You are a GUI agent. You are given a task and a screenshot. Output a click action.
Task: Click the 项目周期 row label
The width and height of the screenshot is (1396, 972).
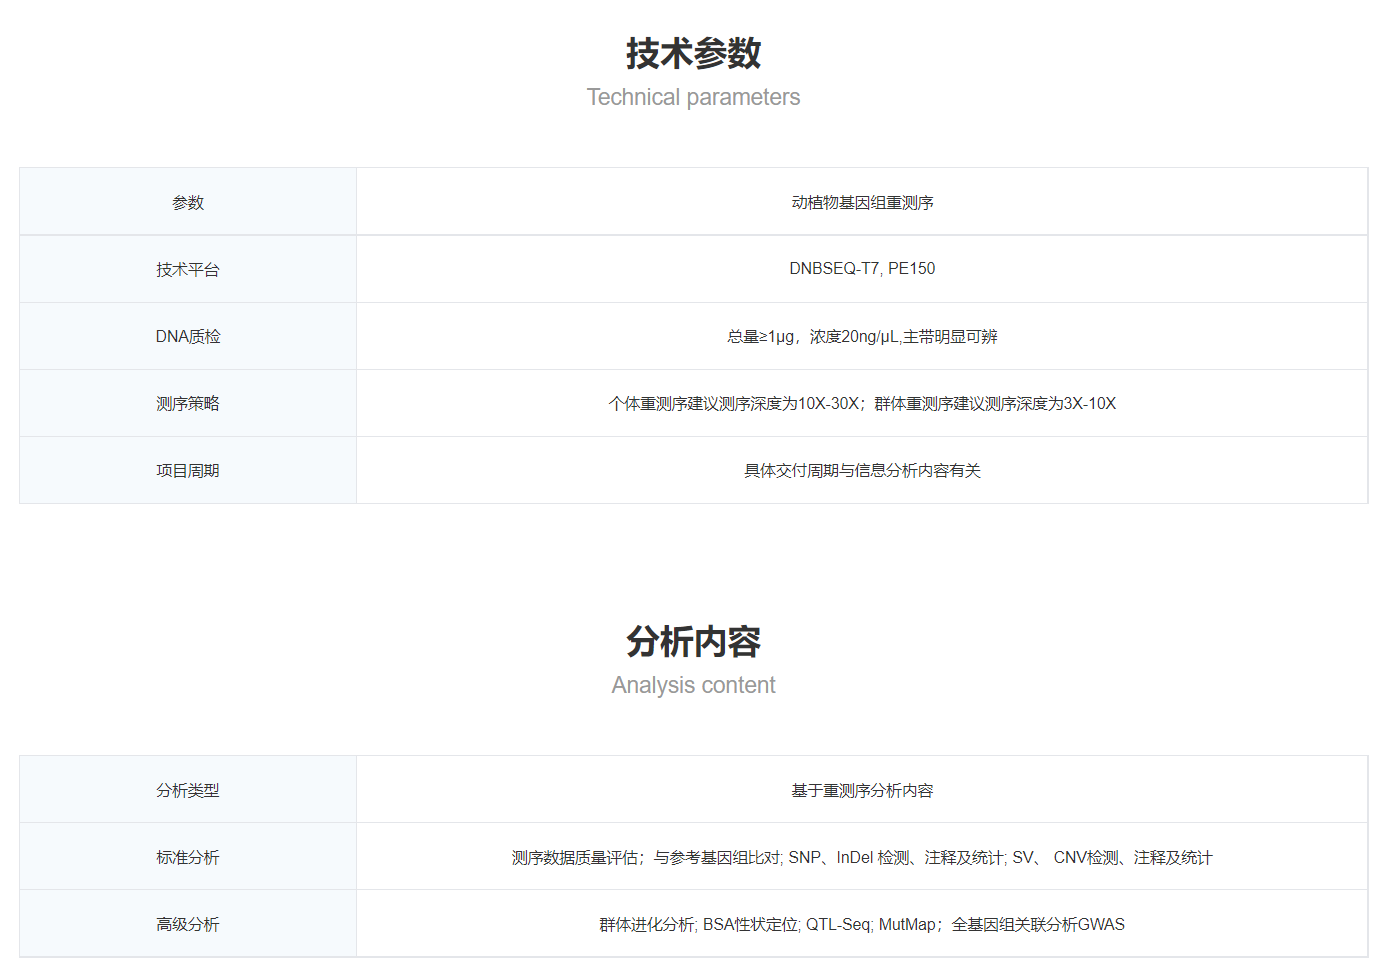pyautogui.click(x=188, y=471)
